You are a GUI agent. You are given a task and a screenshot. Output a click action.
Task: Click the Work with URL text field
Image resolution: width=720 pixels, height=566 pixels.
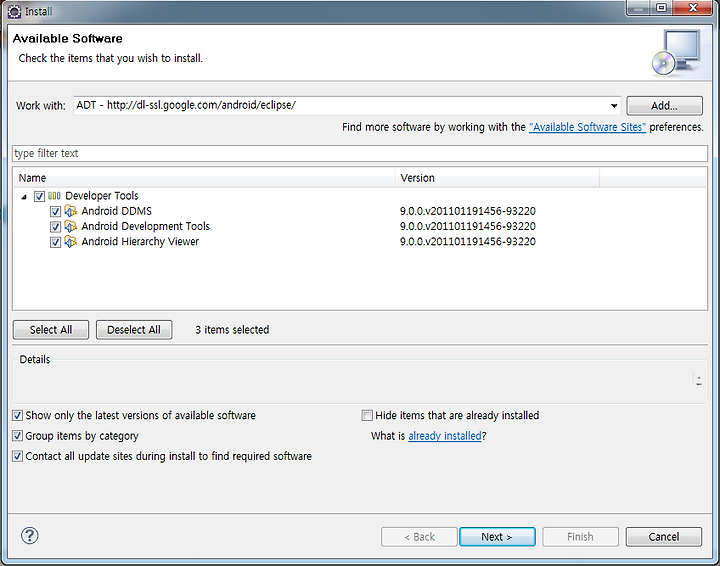[x=341, y=105]
